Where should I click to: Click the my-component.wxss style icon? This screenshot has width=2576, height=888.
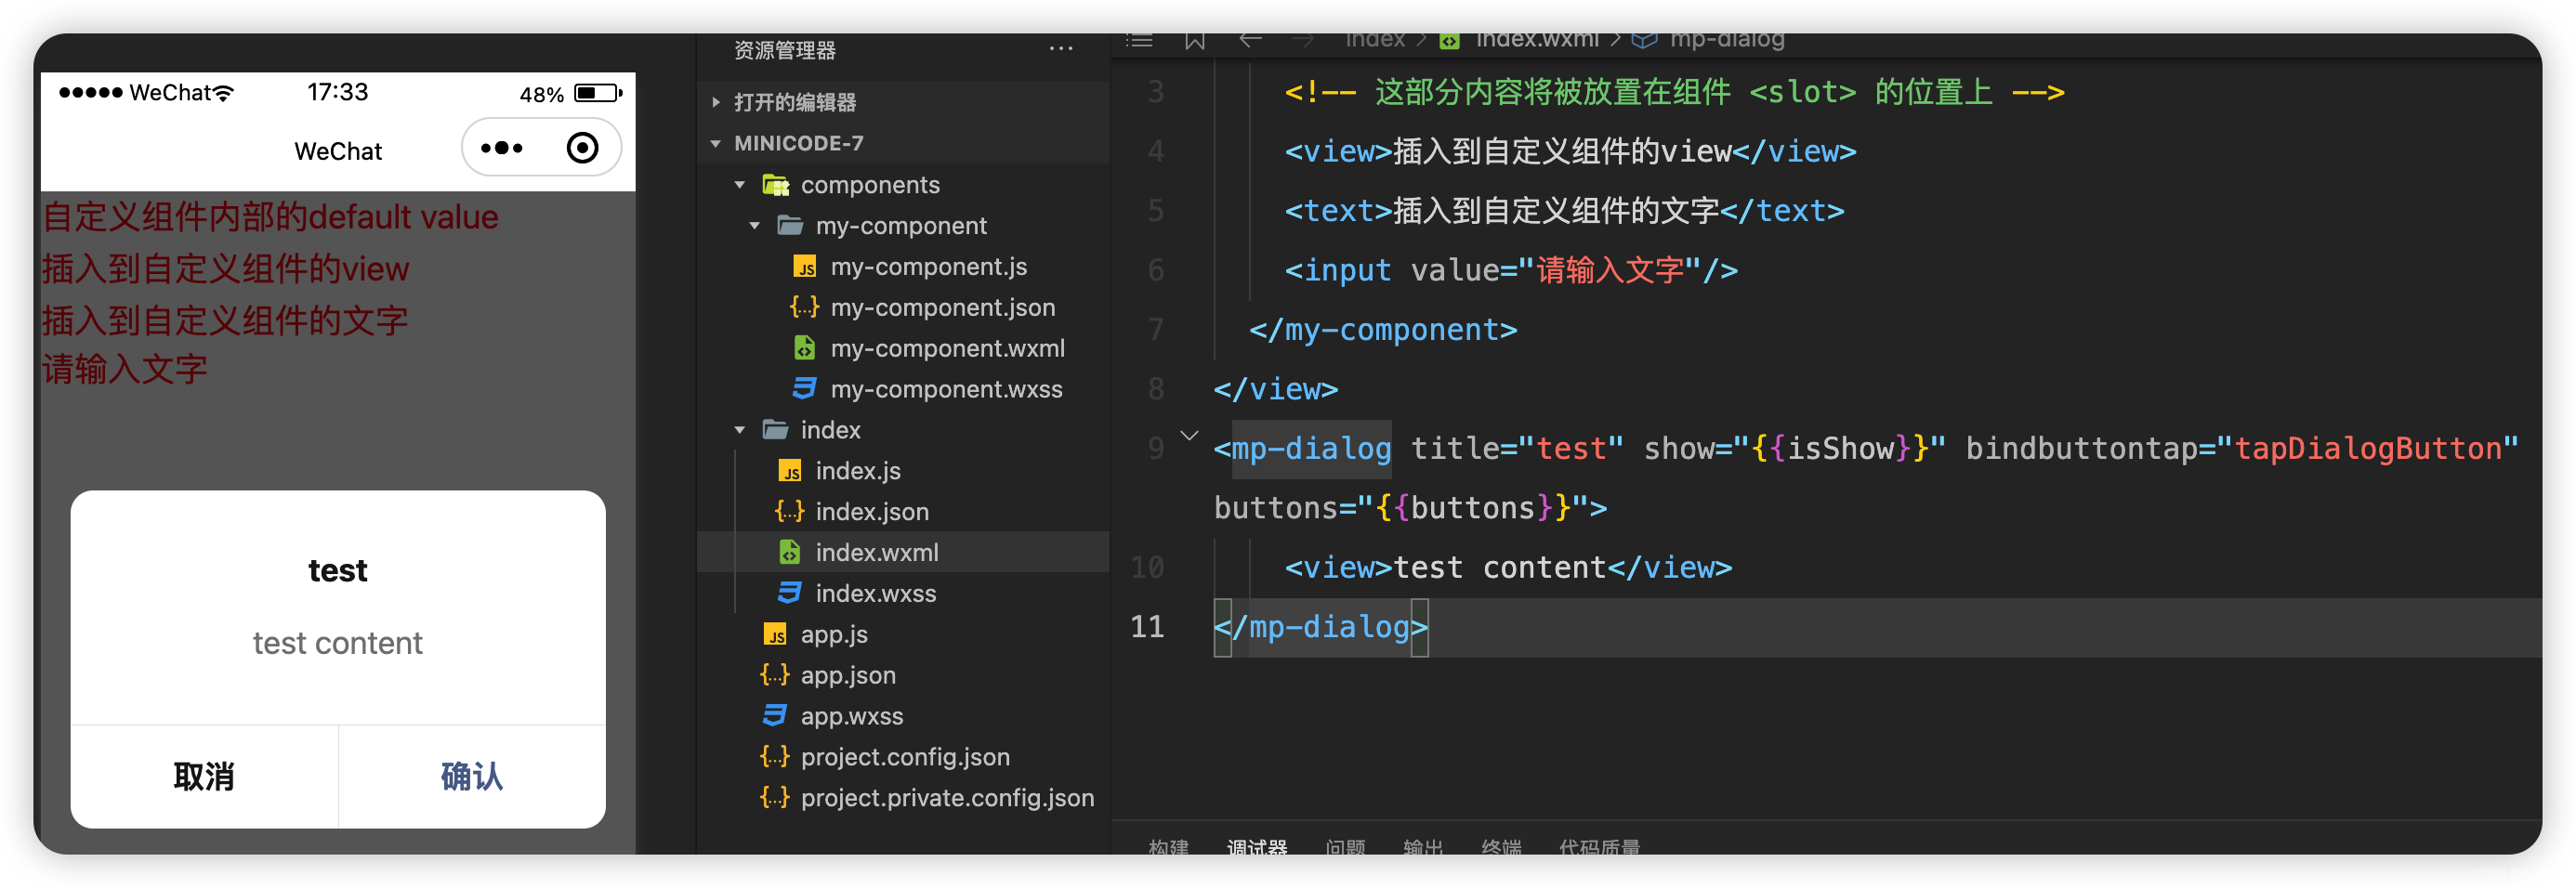pyautogui.click(x=805, y=389)
